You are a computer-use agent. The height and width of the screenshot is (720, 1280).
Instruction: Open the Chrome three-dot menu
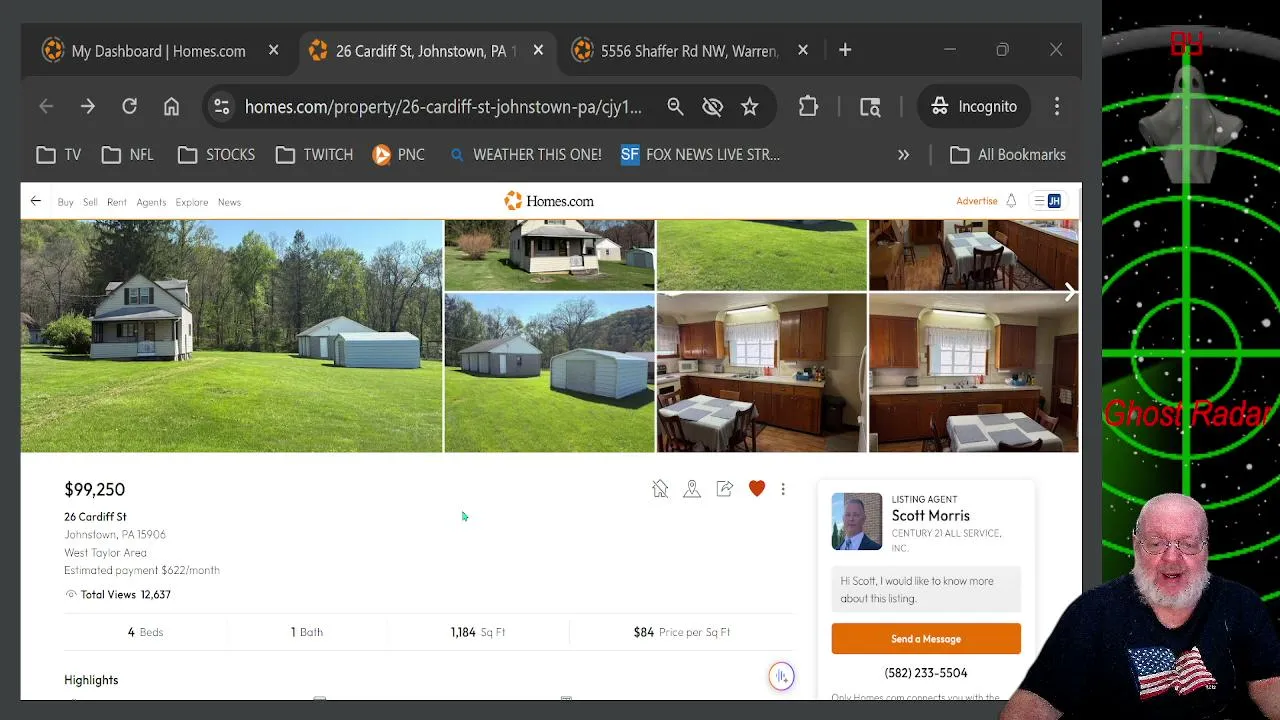tap(1057, 106)
